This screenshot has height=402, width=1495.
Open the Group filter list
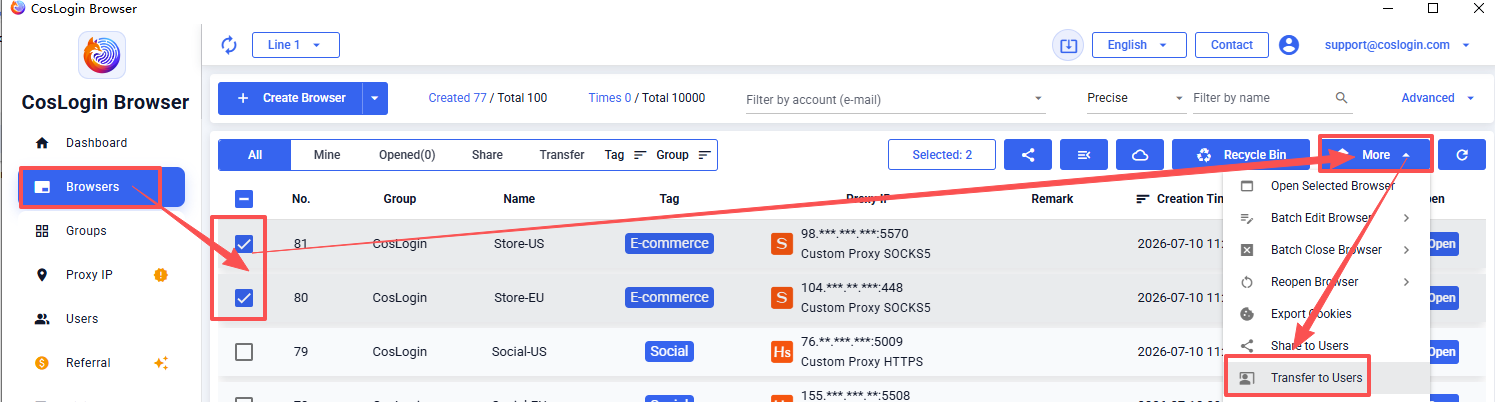[x=684, y=155]
